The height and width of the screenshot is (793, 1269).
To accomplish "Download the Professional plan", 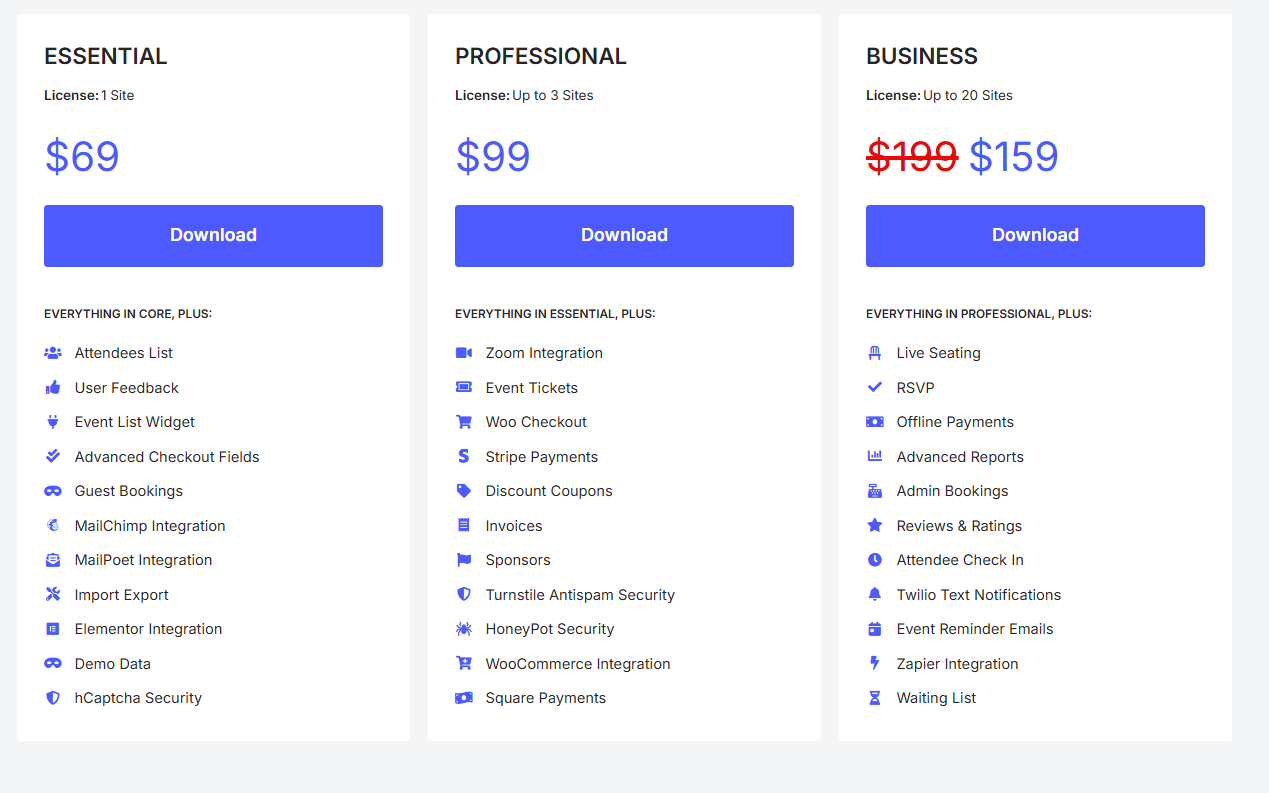I will (624, 236).
